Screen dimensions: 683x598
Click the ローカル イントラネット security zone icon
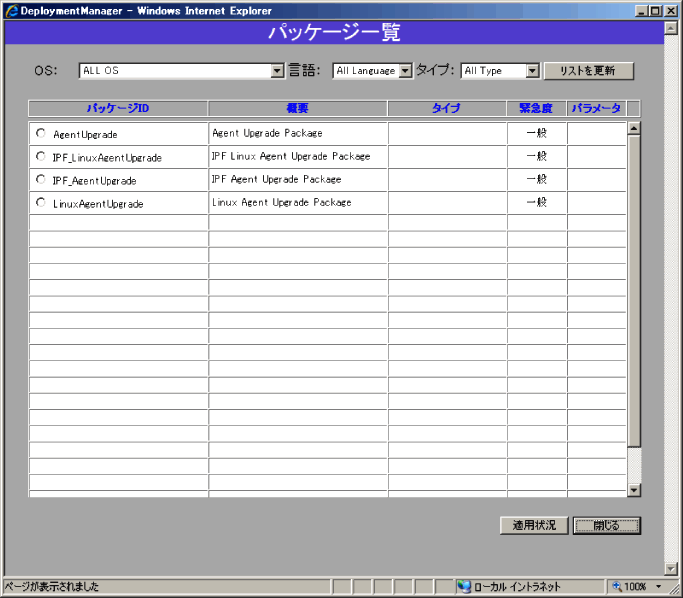(464, 587)
